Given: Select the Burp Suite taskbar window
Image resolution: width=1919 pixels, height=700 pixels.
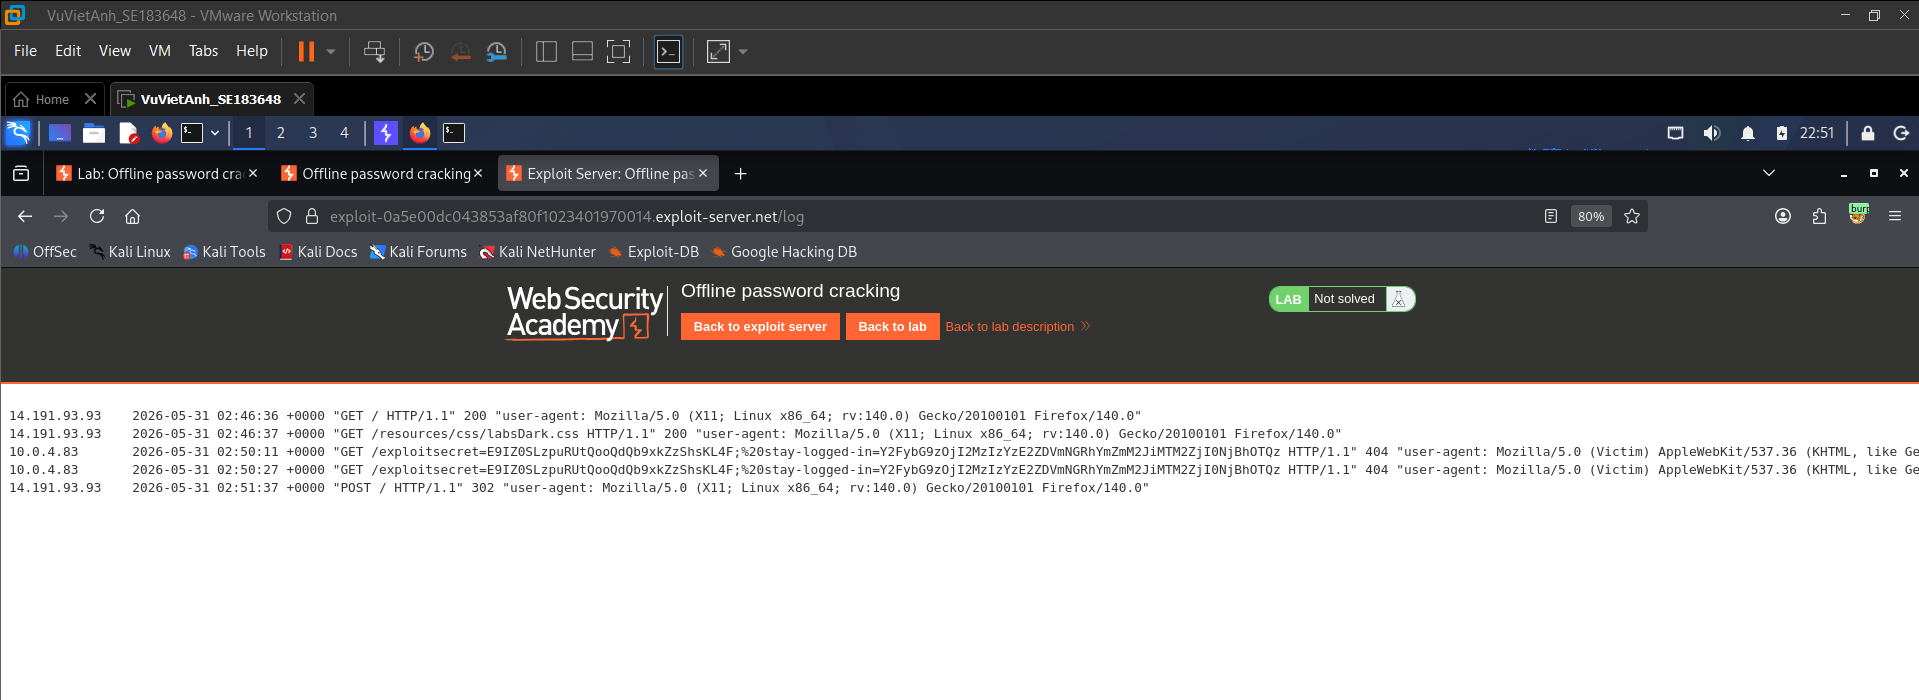Looking at the screenshot, I should point(386,133).
